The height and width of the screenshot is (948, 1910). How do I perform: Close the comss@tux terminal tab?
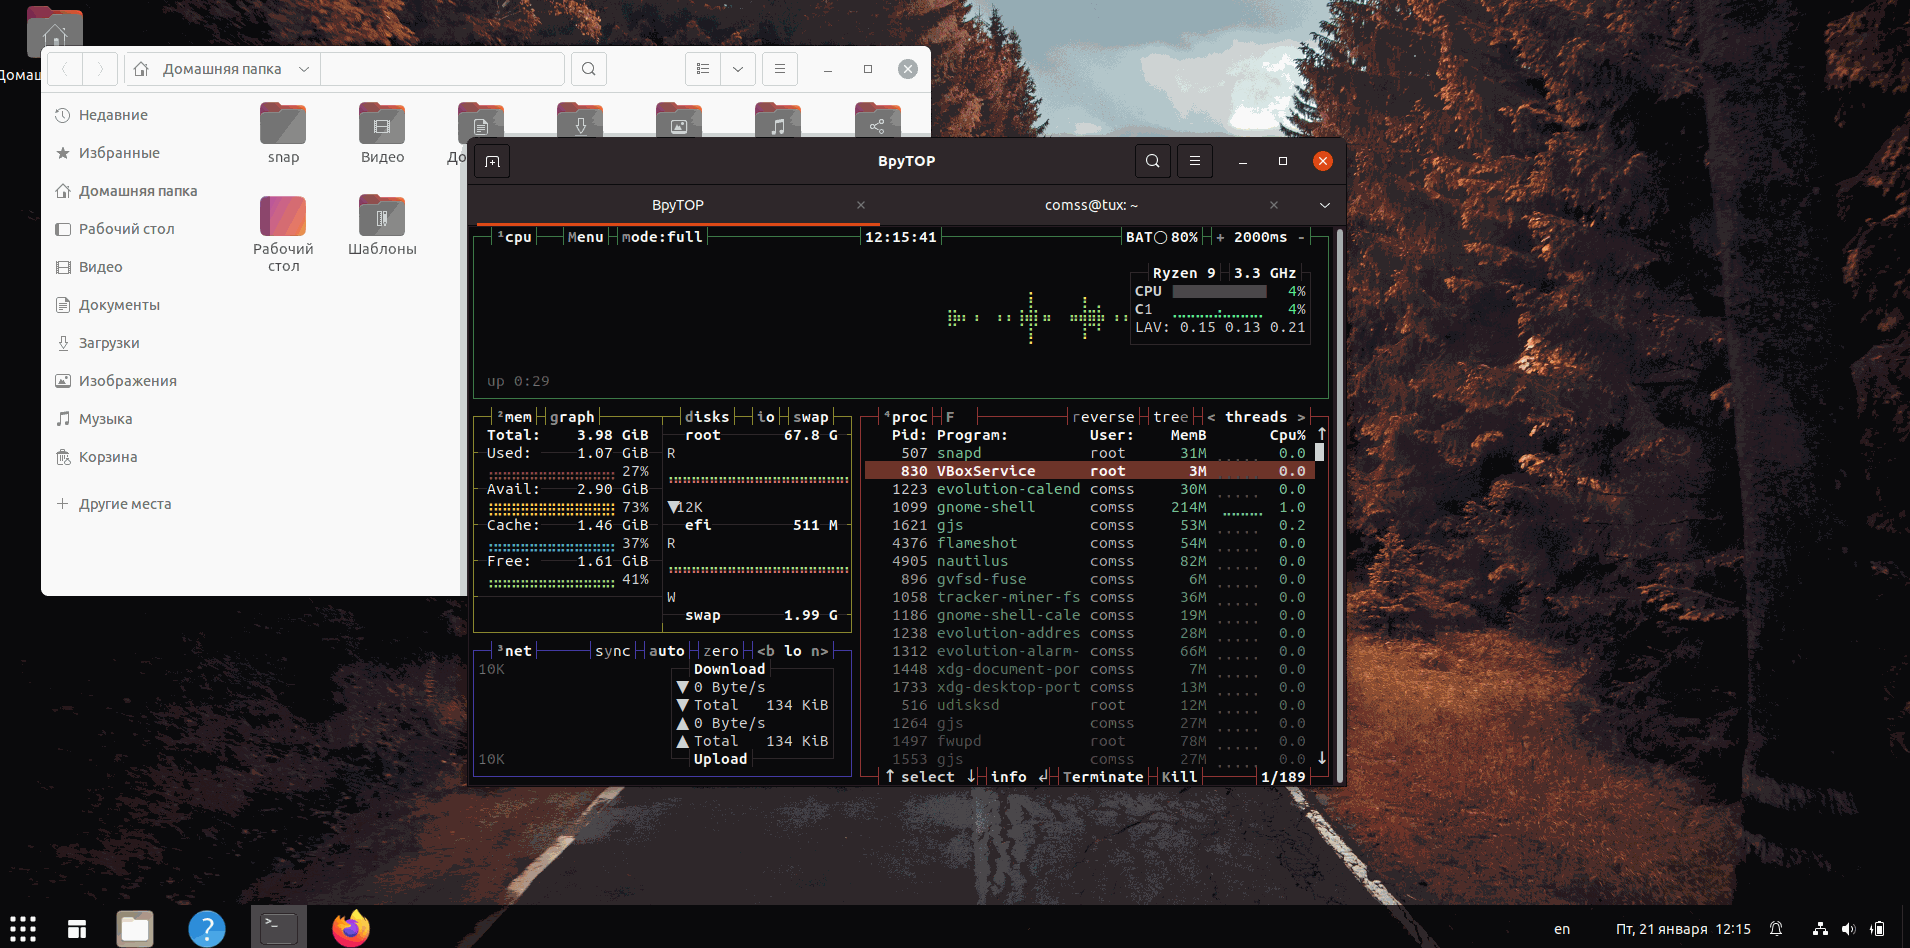pos(1274,205)
